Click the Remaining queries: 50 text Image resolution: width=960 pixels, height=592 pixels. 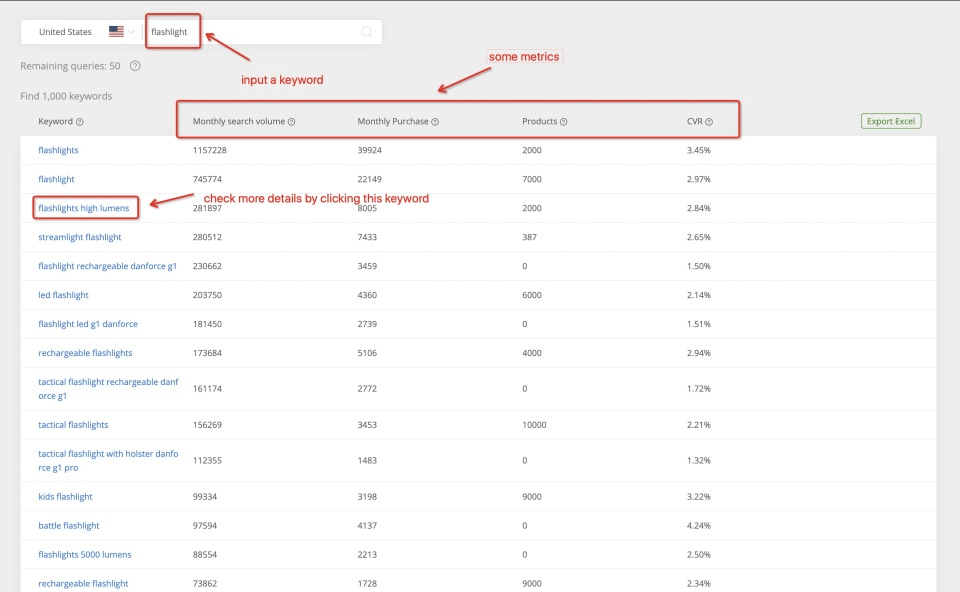pos(70,66)
